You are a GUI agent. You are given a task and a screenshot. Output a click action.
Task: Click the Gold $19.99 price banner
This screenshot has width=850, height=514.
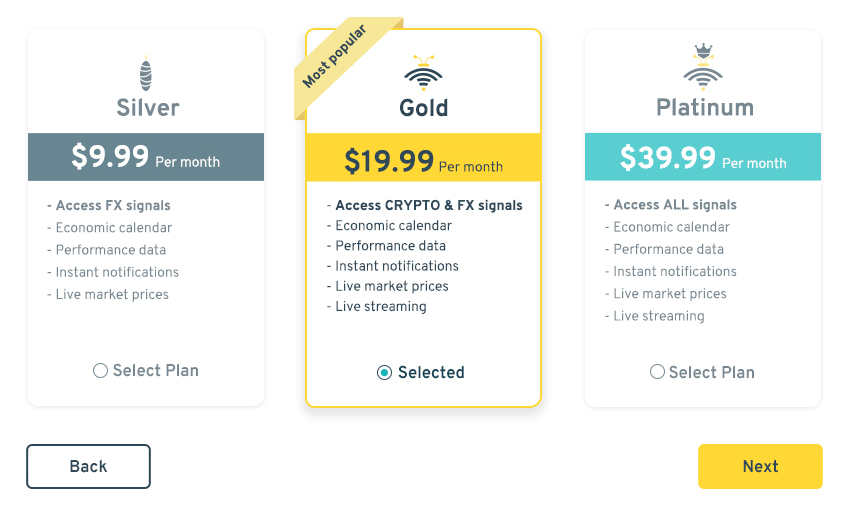423,161
